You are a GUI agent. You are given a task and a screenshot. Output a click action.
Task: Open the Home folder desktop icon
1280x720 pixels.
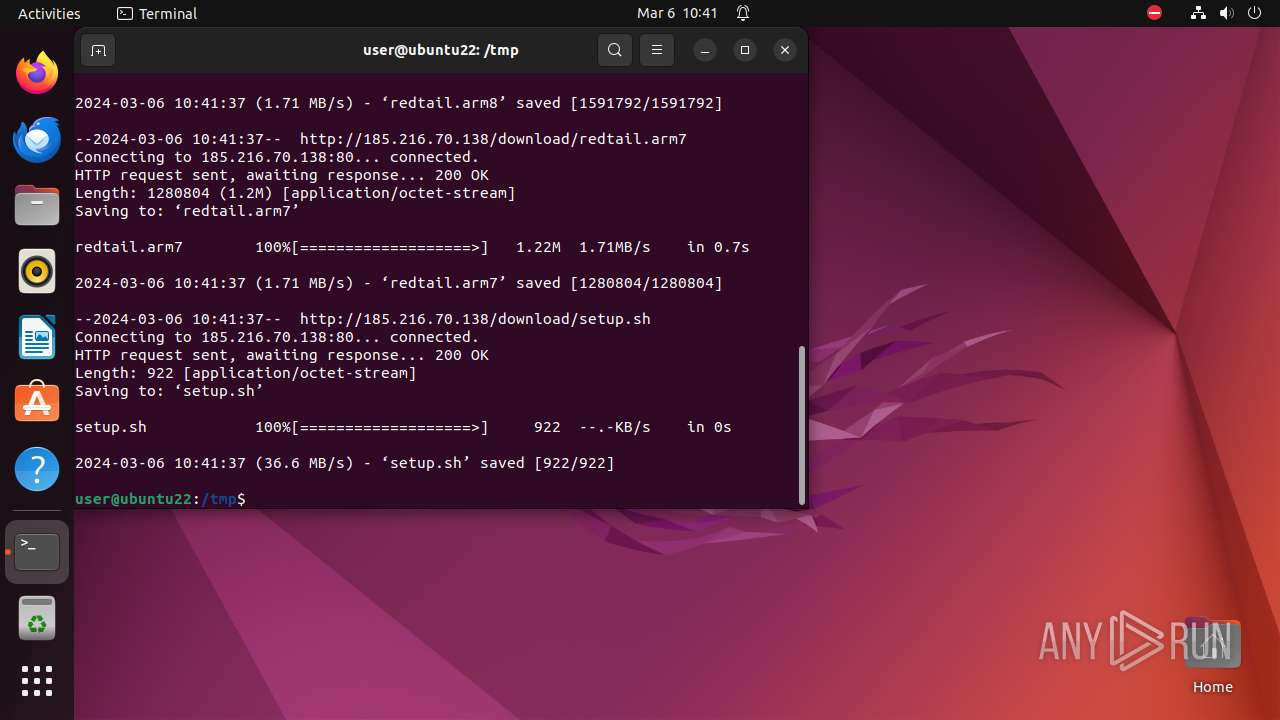tap(1212, 656)
